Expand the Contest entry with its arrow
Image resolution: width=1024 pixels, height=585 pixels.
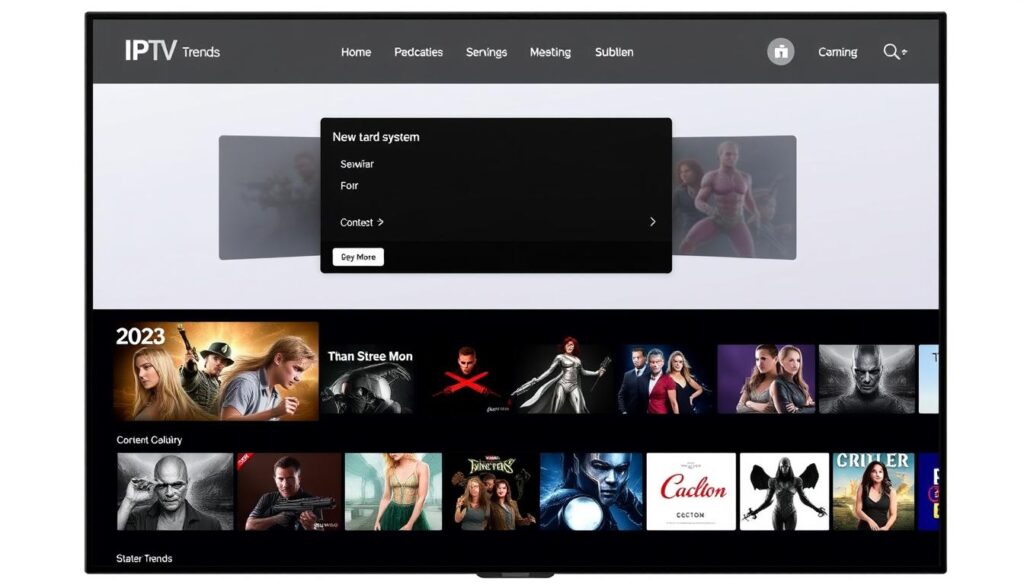(378, 222)
